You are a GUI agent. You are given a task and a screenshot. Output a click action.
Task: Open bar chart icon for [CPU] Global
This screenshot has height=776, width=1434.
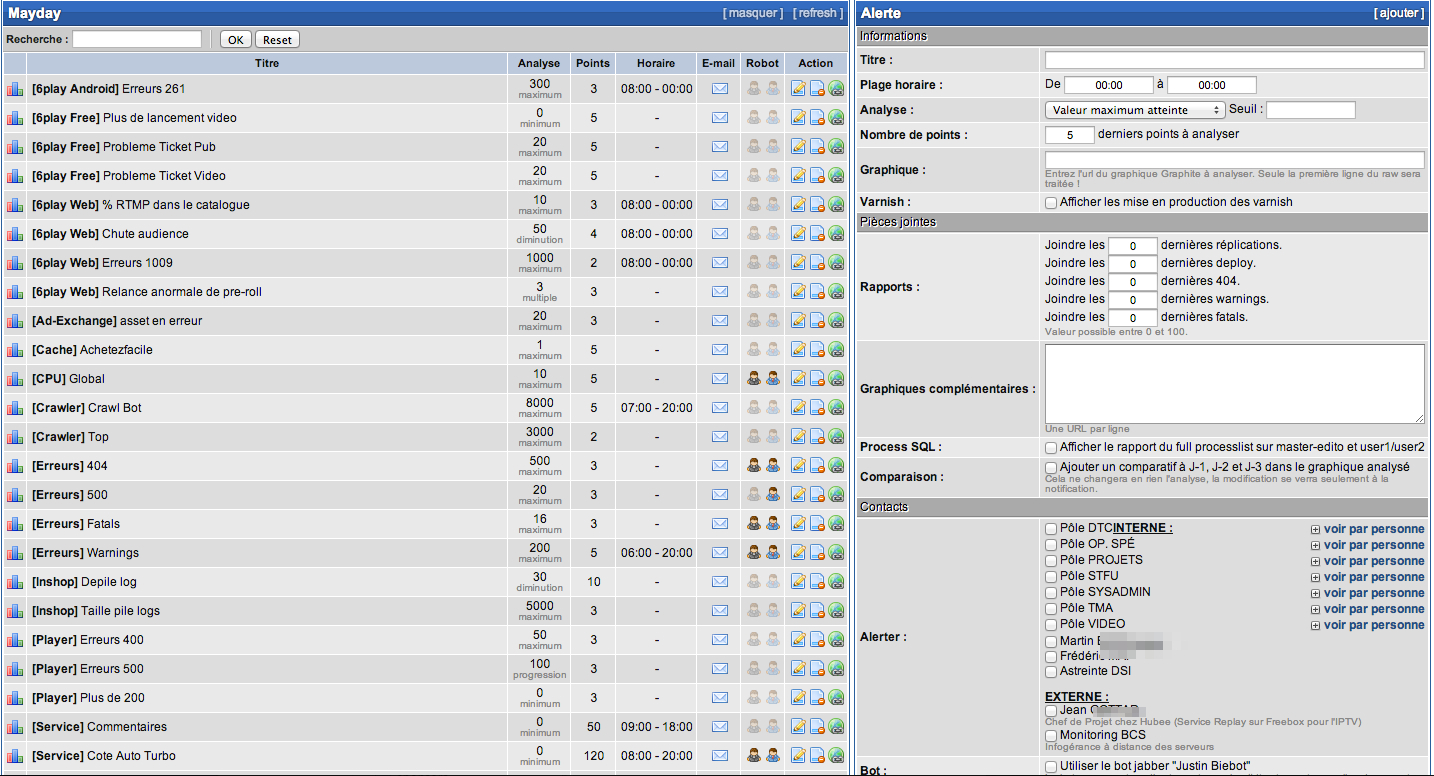(14, 379)
